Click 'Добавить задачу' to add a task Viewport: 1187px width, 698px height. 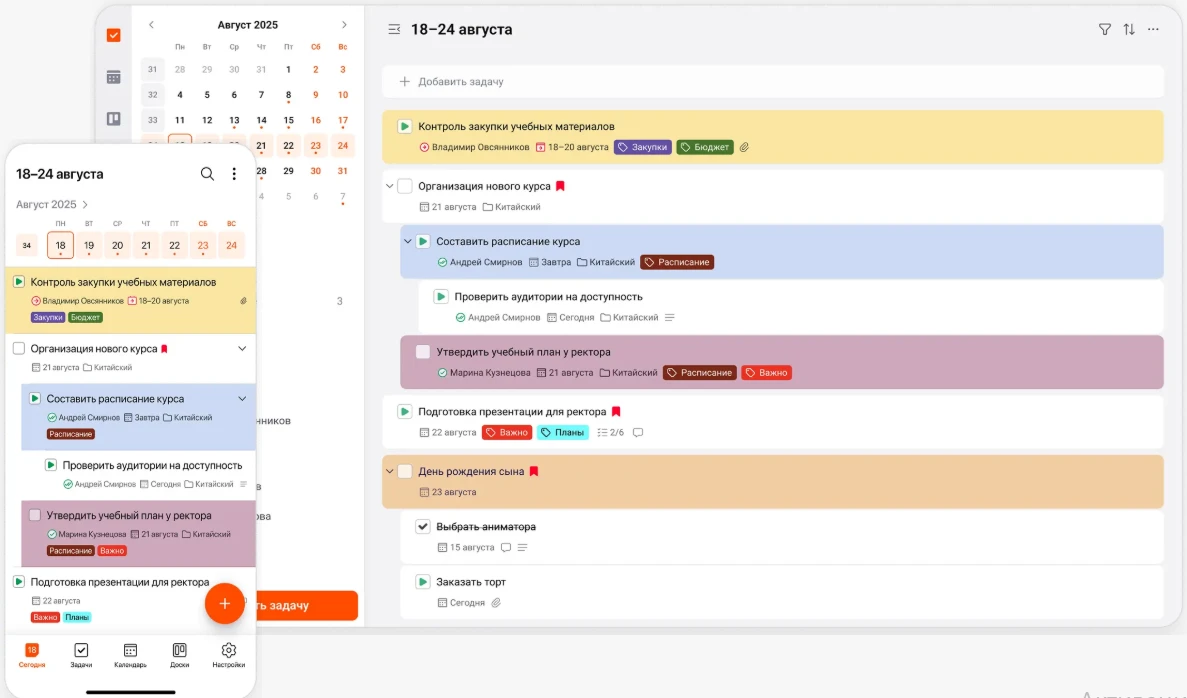pyautogui.click(x=460, y=82)
